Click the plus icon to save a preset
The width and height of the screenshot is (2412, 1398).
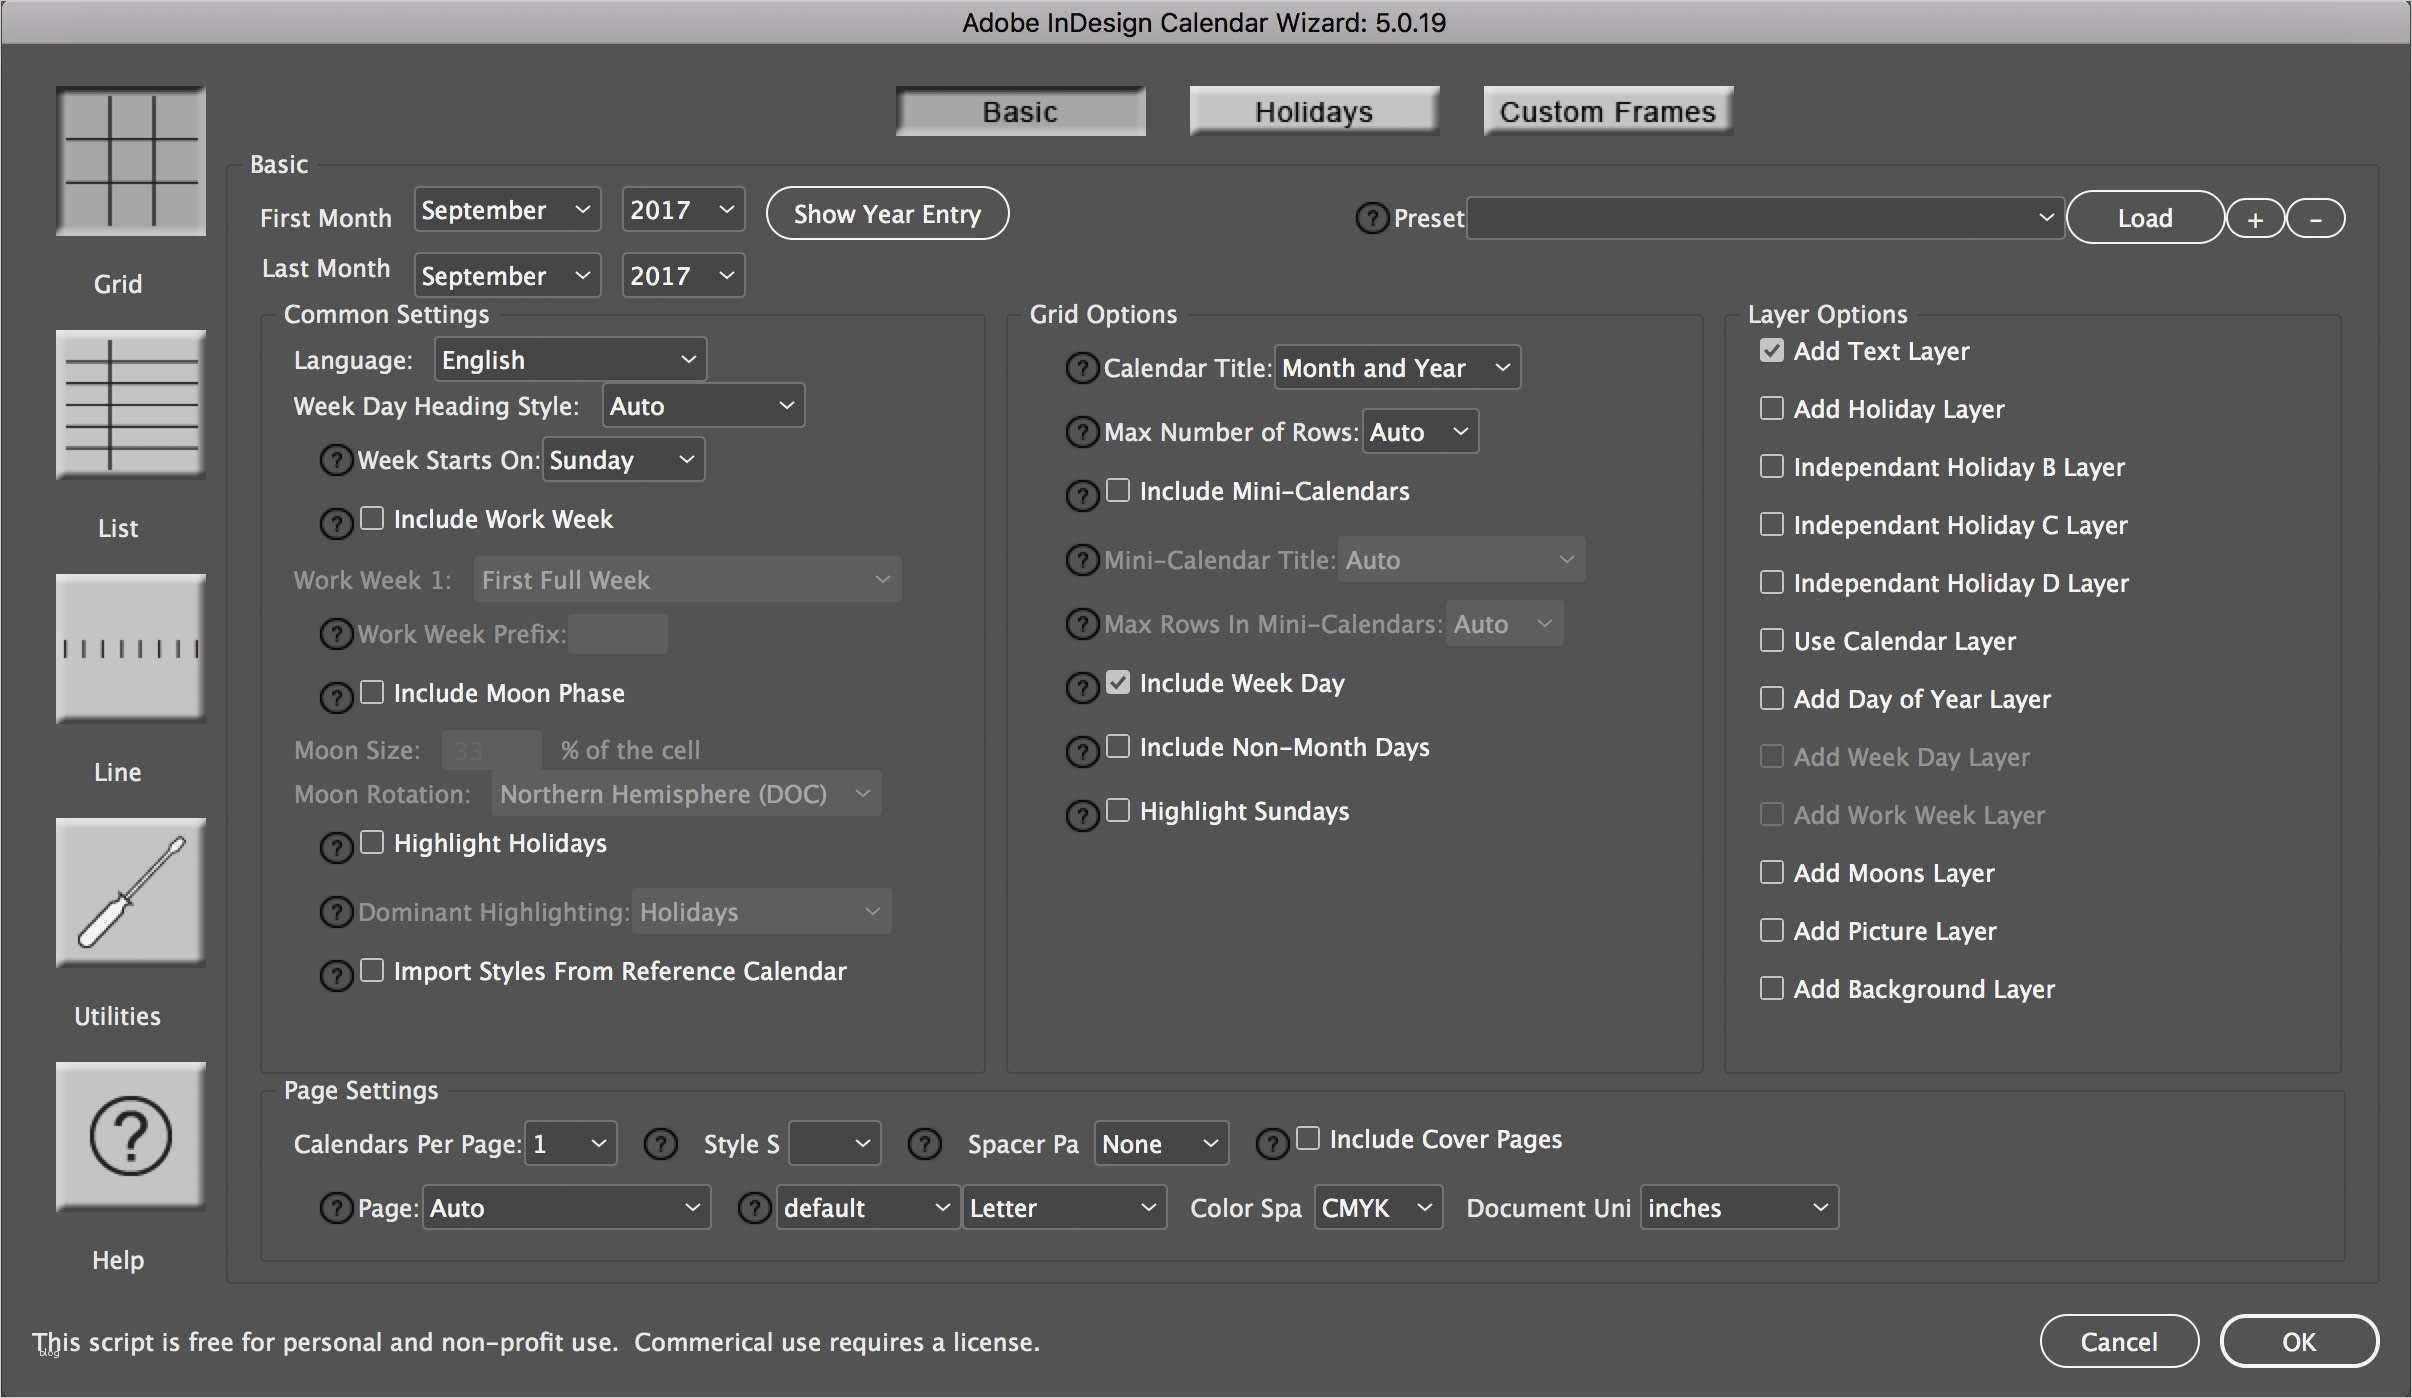pyautogui.click(x=2254, y=217)
